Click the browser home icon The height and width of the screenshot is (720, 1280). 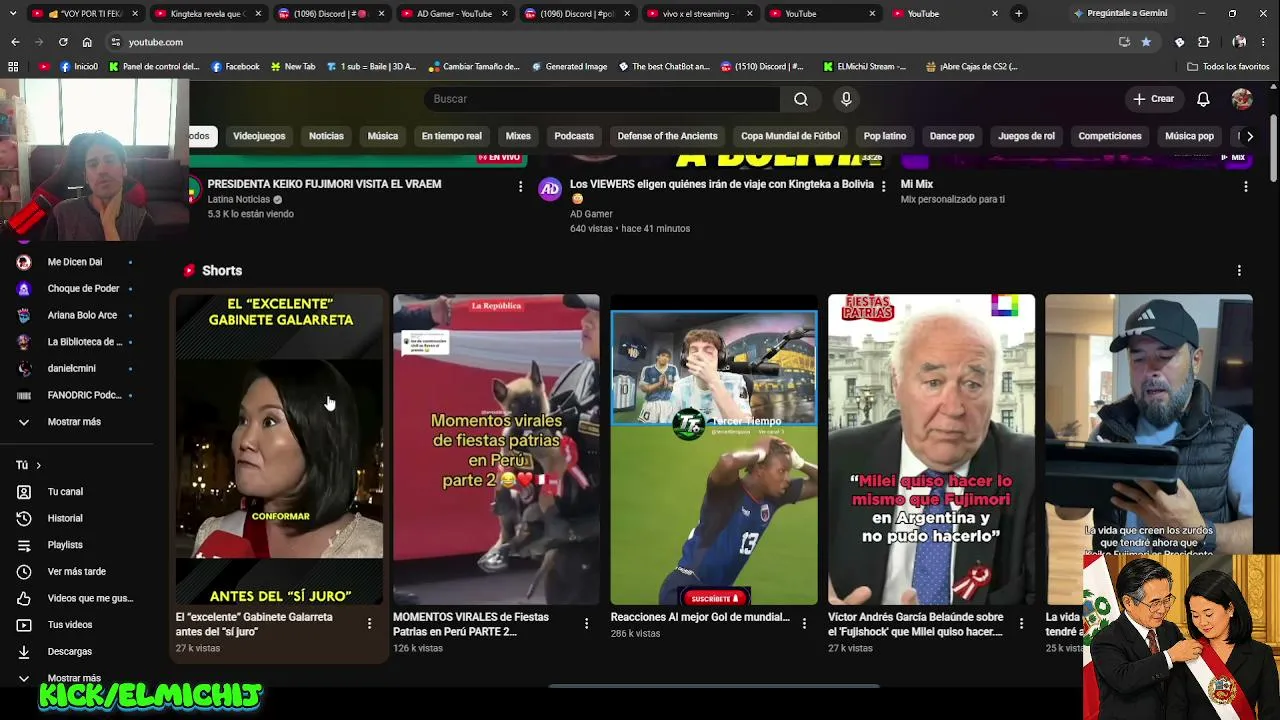tap(87, 42)
